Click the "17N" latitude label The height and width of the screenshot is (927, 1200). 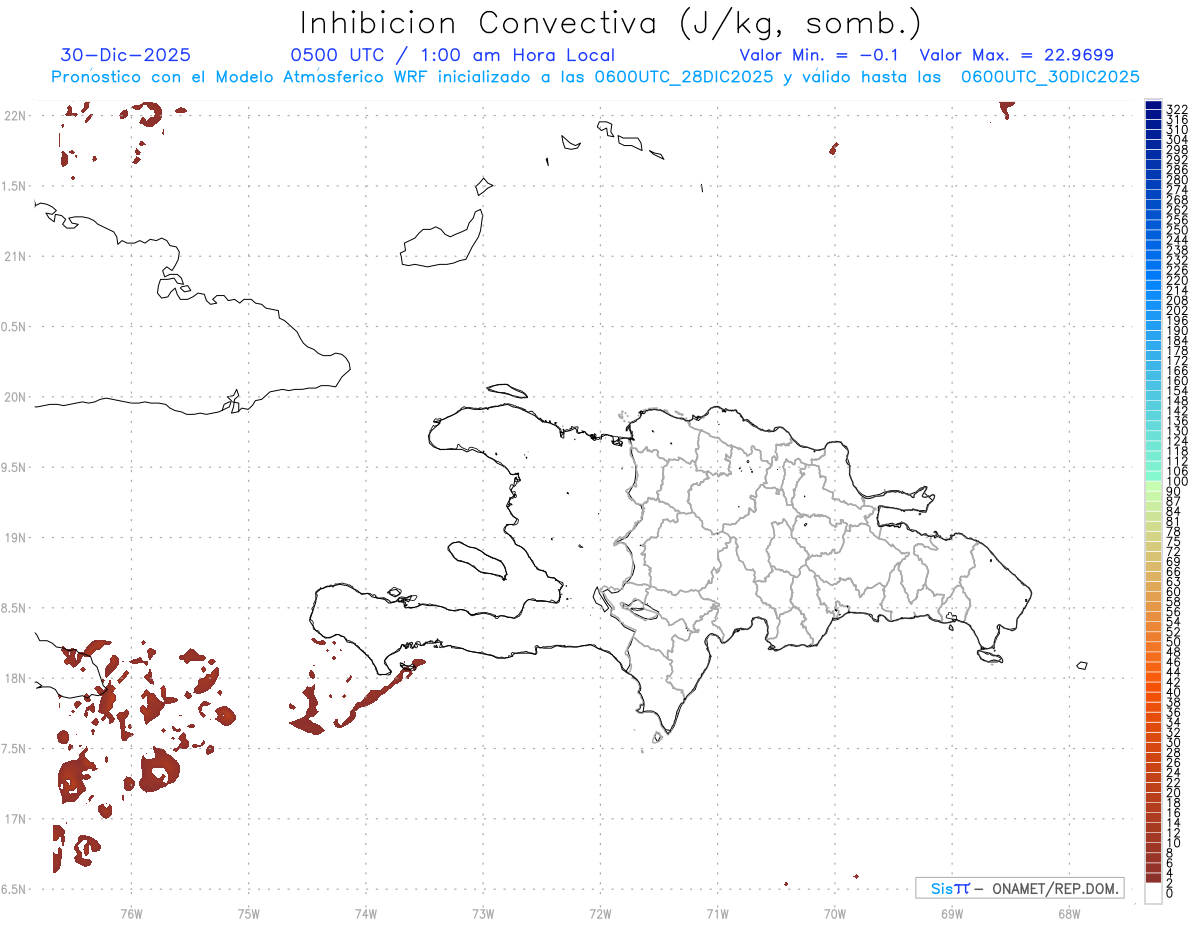click(x=15, y=819)
